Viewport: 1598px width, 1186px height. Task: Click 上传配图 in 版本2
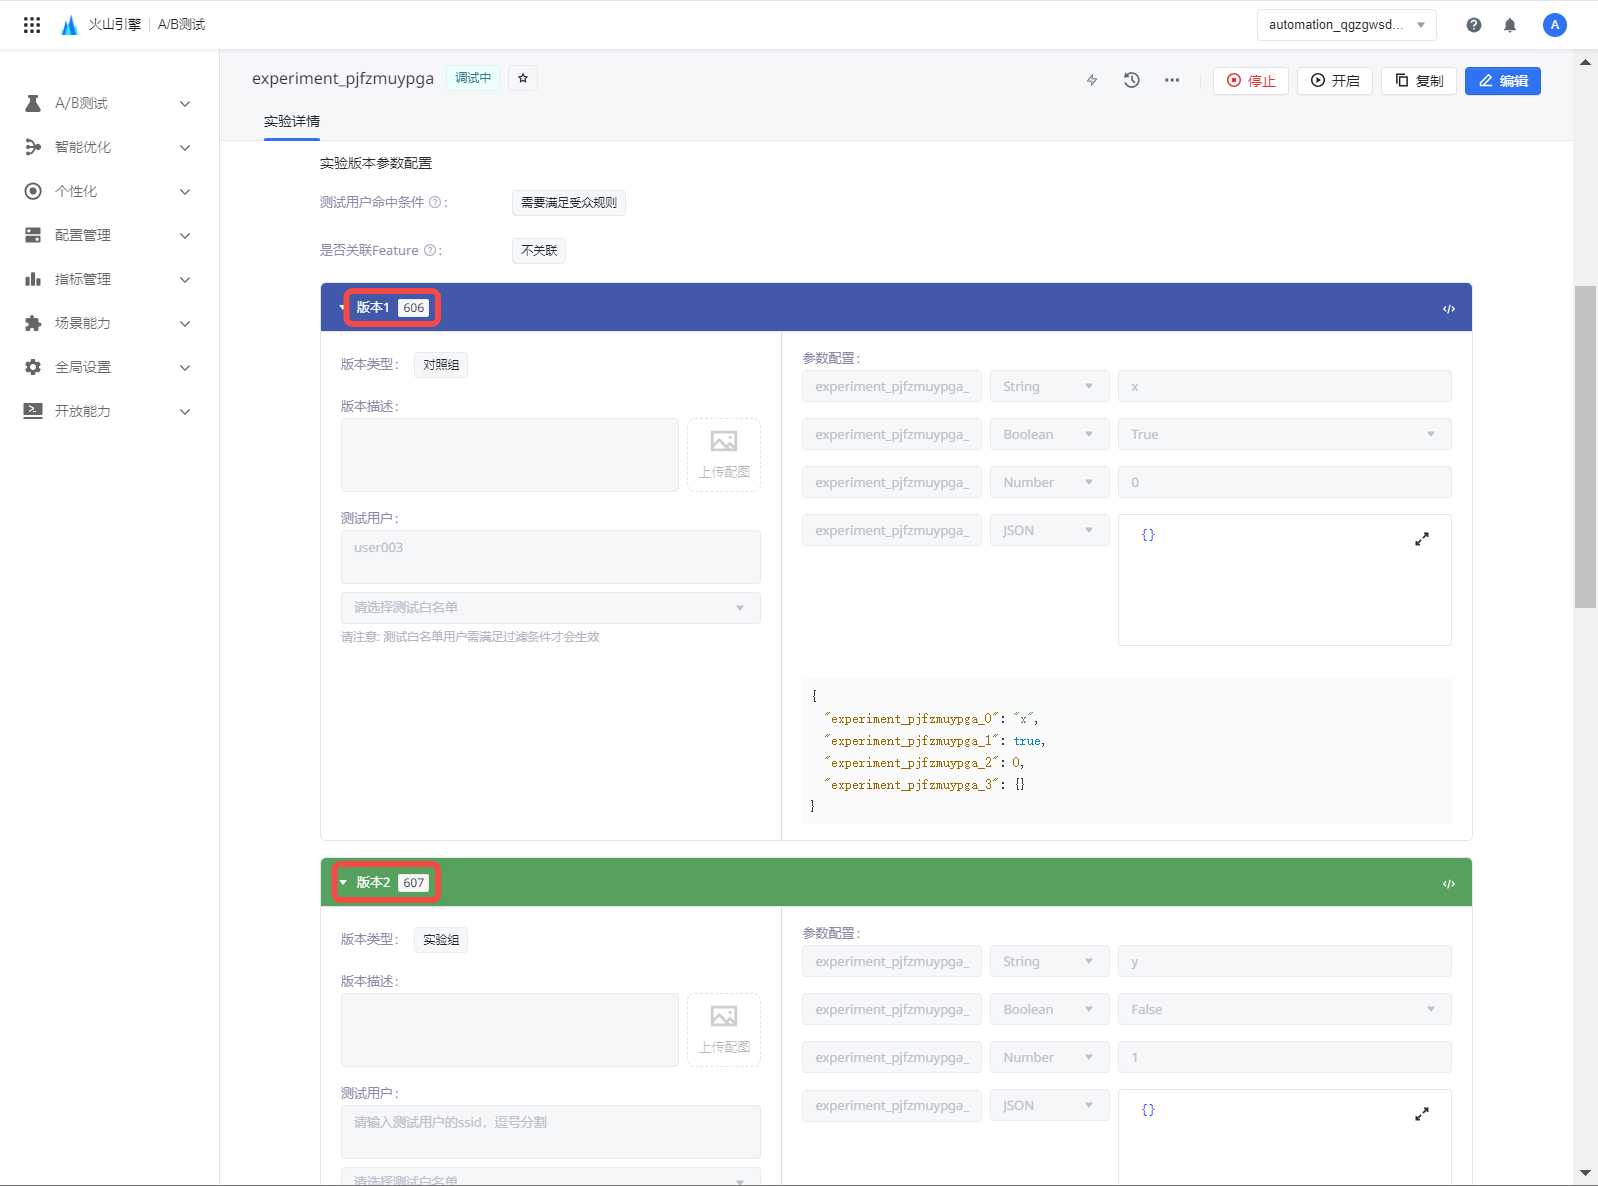point(724,1030)
